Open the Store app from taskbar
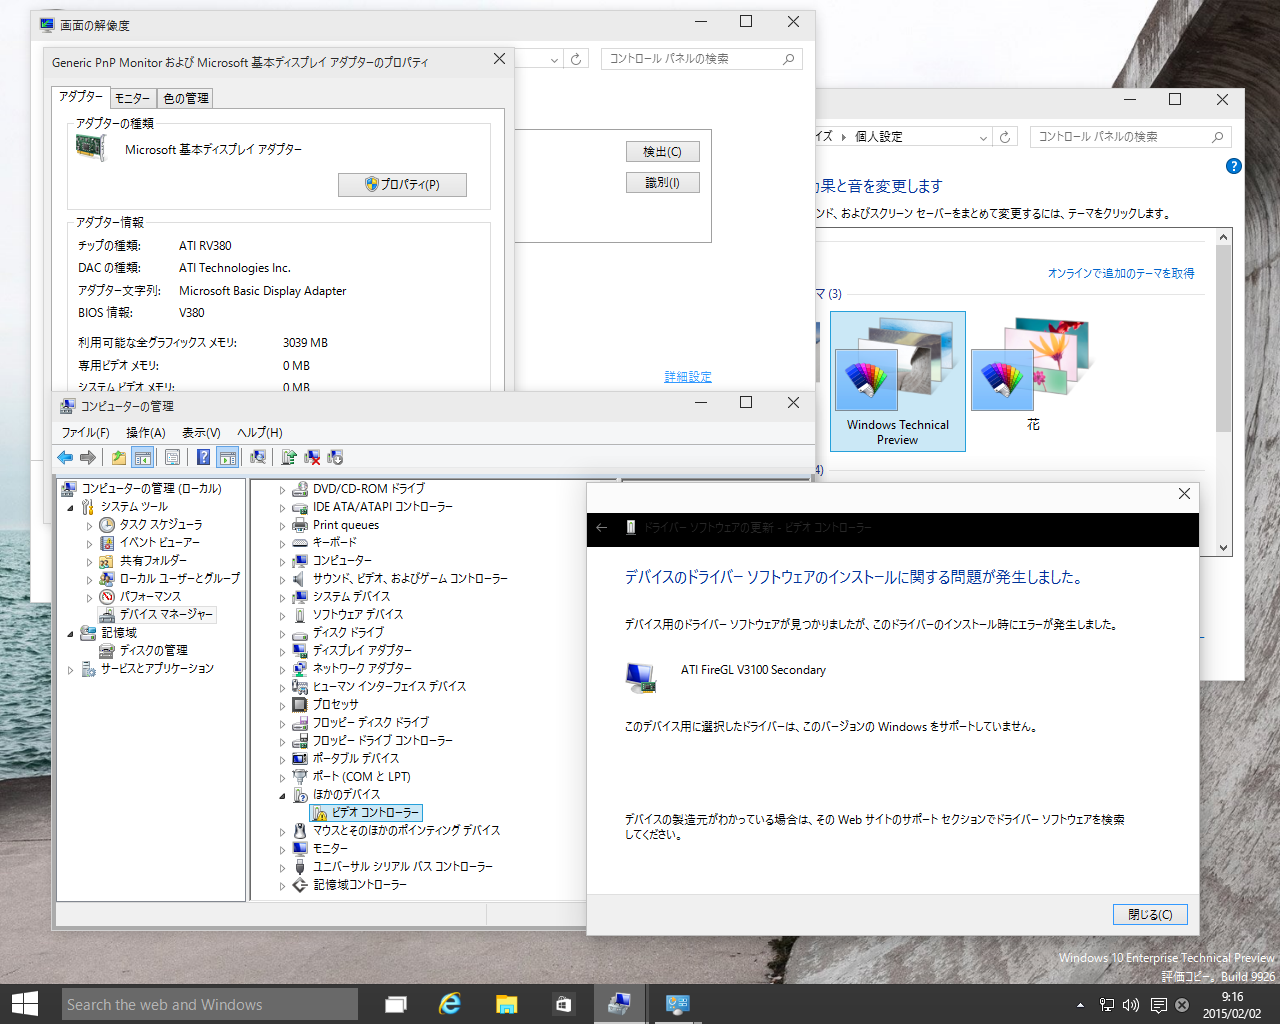 [x=563, y=1004]
